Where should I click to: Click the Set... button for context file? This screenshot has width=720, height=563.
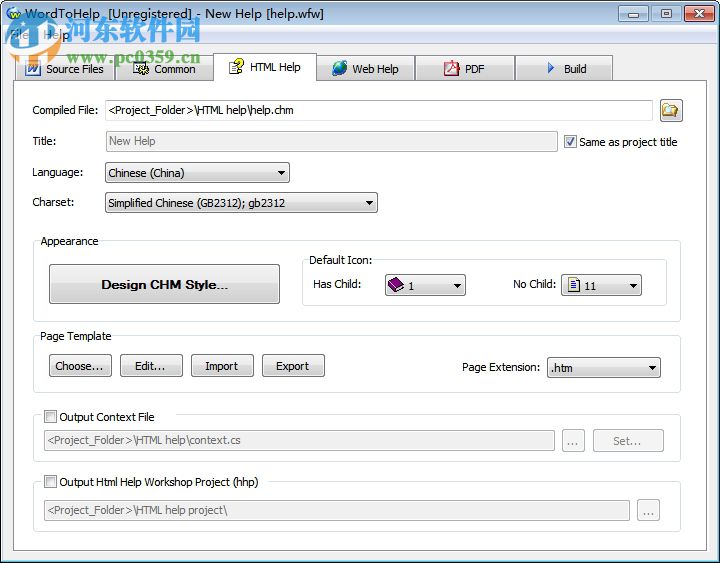point(628,441)
